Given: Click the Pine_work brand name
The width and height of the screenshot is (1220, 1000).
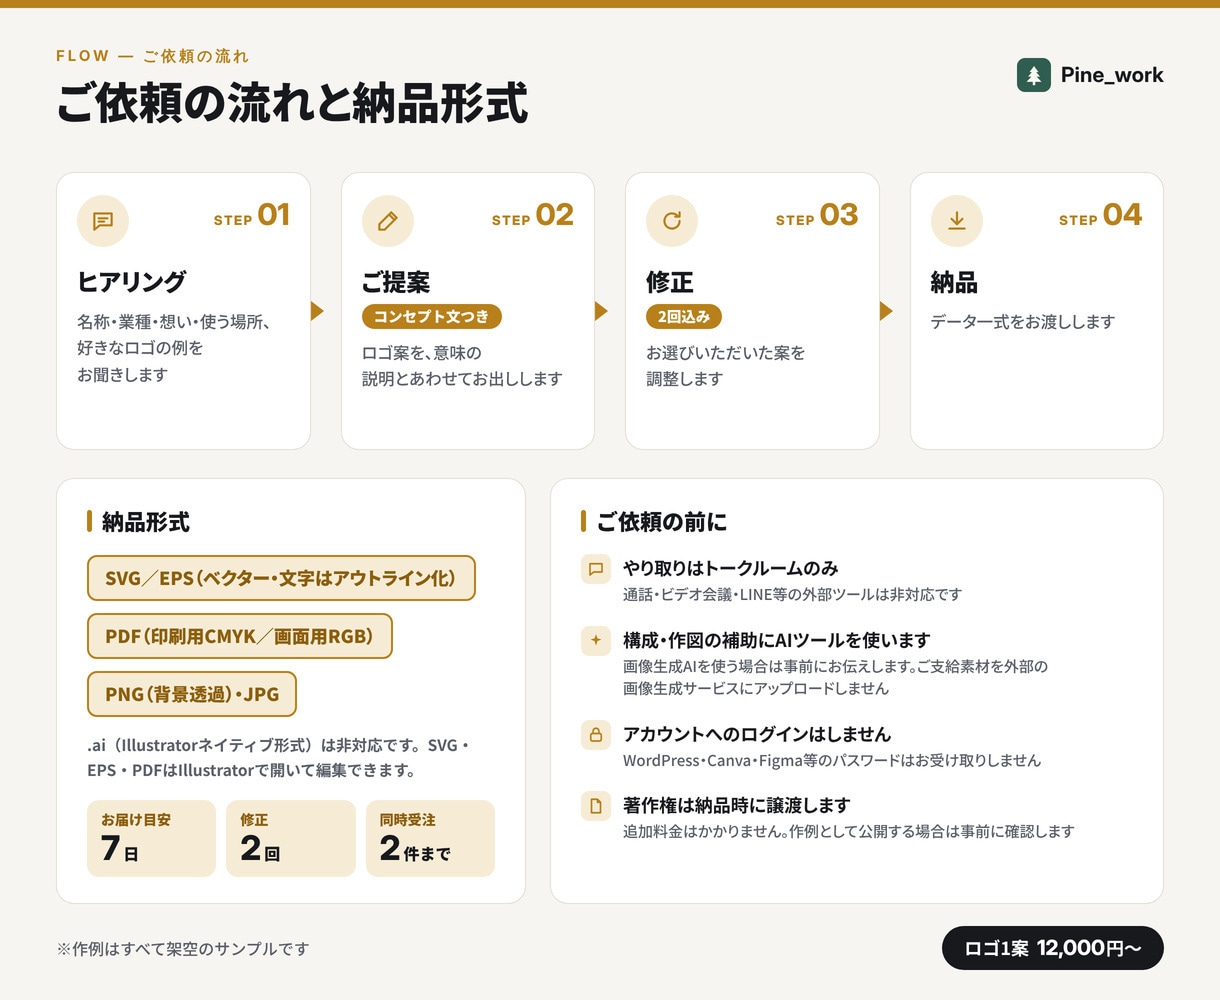Looking at the screenshot, I should [1112, 75].
